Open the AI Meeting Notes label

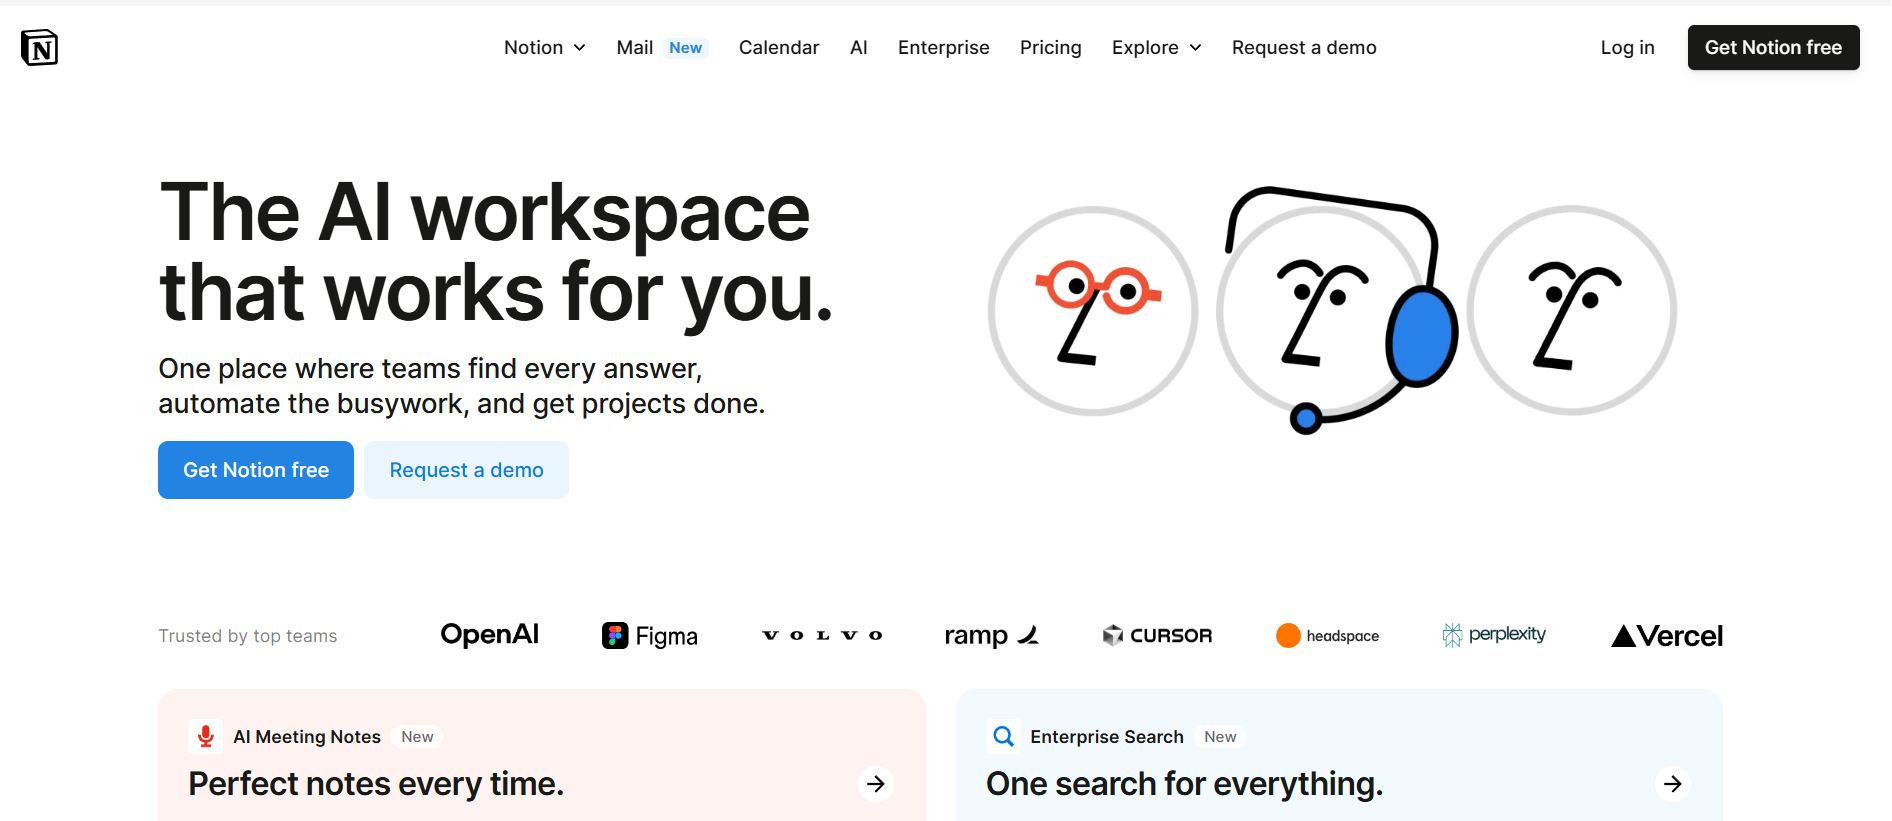[x=307, y=737]
